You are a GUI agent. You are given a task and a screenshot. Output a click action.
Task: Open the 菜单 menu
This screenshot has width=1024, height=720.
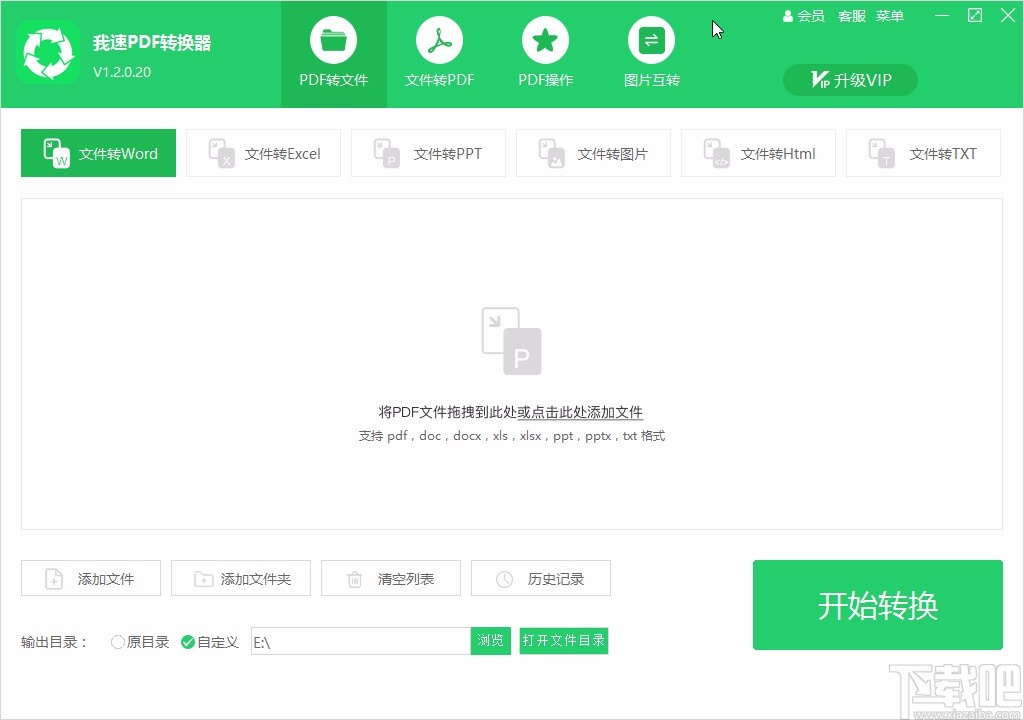click(x=889, y=16)
